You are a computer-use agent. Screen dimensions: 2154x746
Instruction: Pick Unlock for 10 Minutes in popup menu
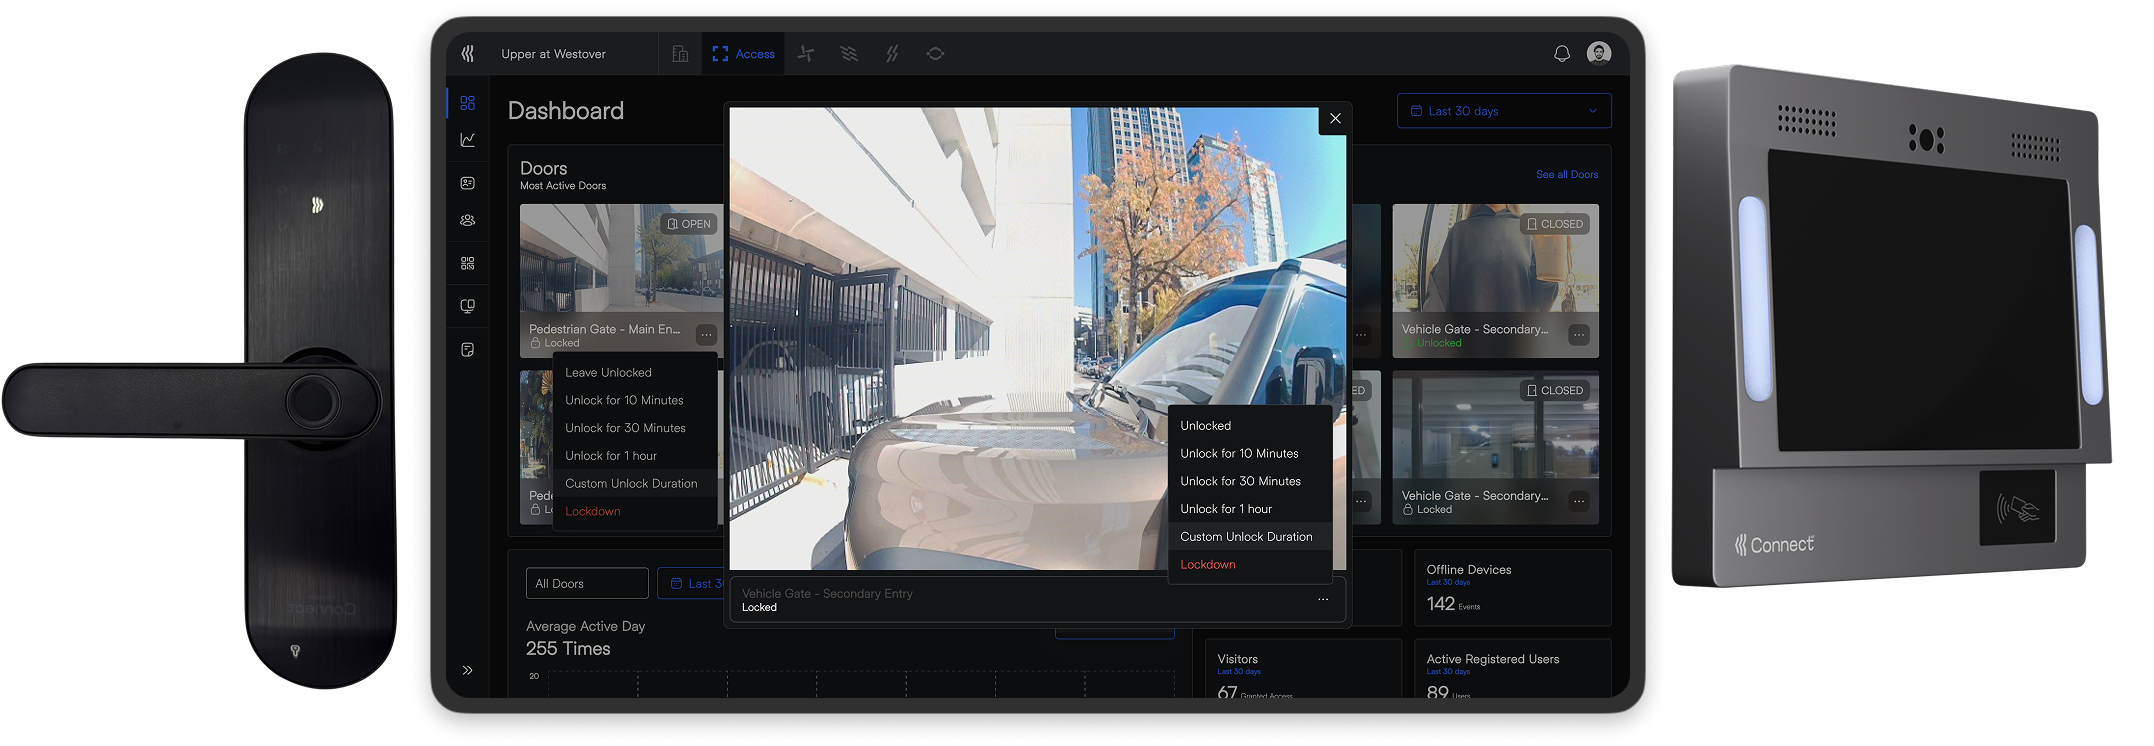point(1250,454)
